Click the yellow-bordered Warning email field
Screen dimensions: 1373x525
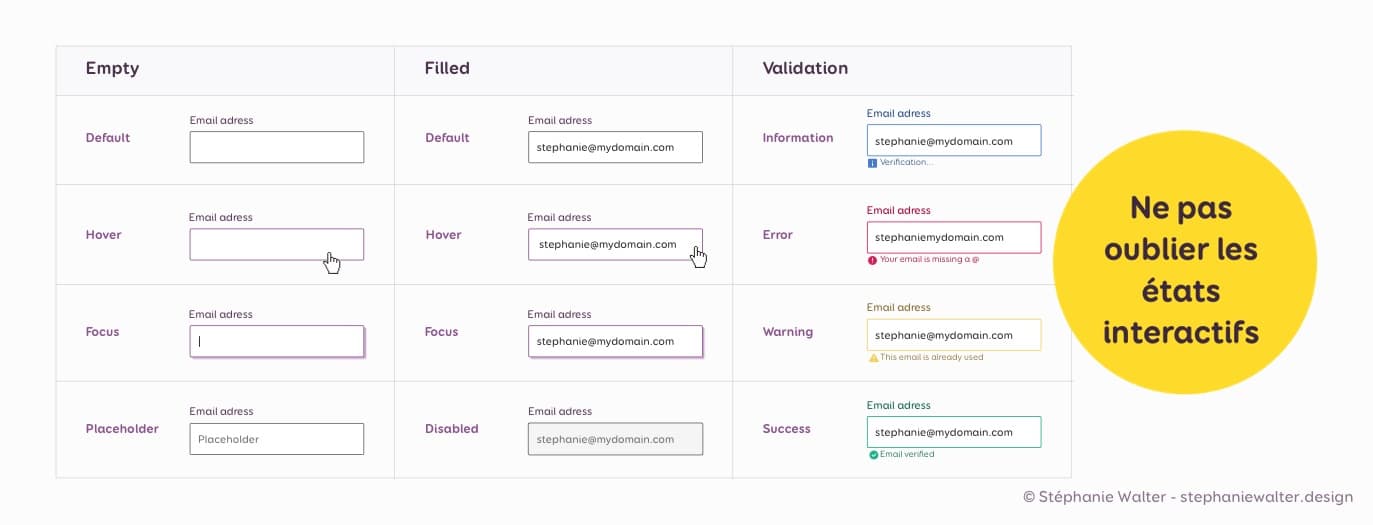pyautogui.click(x=953, y=335)
